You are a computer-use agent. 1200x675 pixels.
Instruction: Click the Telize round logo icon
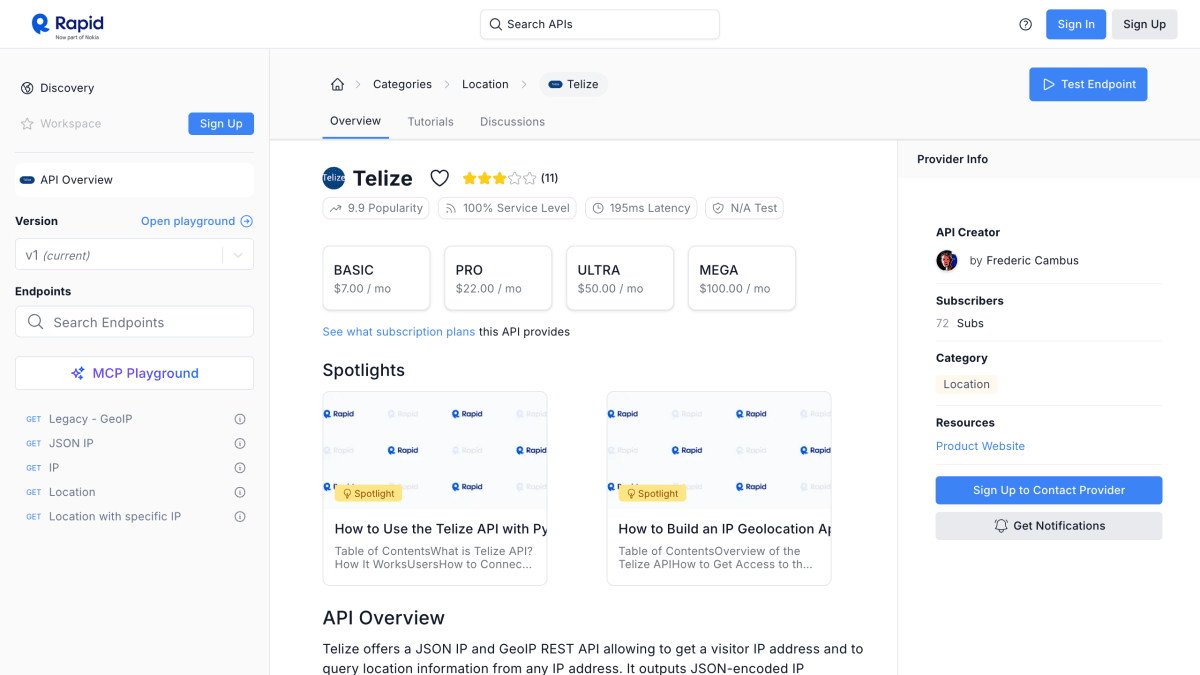point(334,178)
